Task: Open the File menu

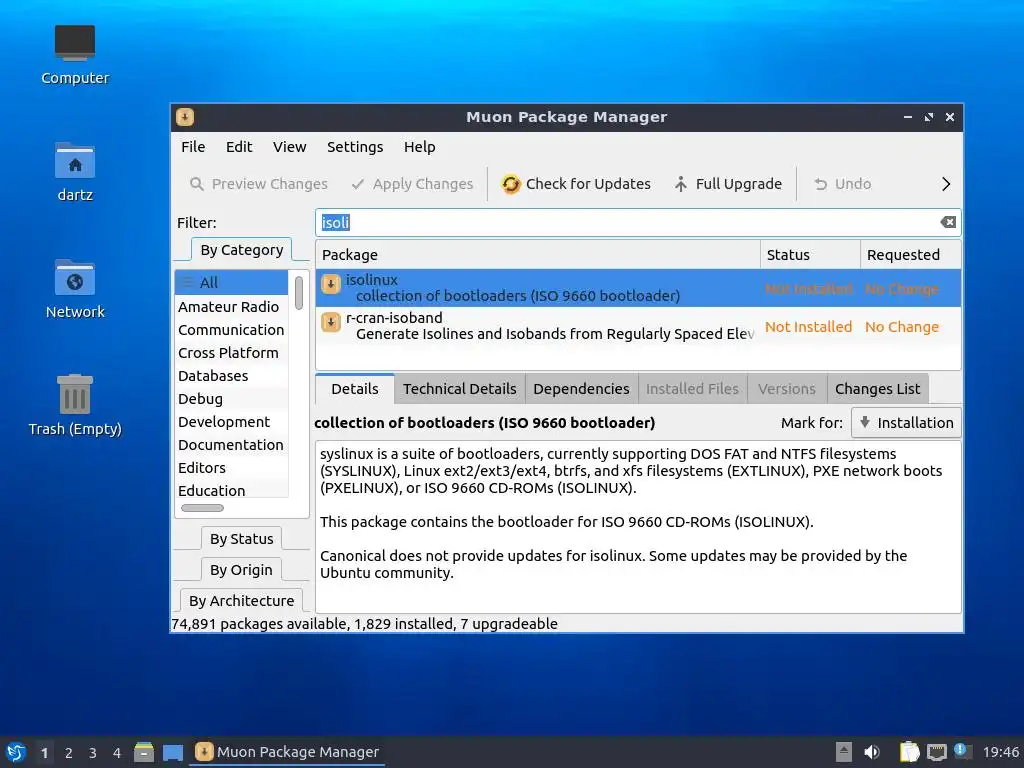Action: pyautogui.click(x=193, y=147)
